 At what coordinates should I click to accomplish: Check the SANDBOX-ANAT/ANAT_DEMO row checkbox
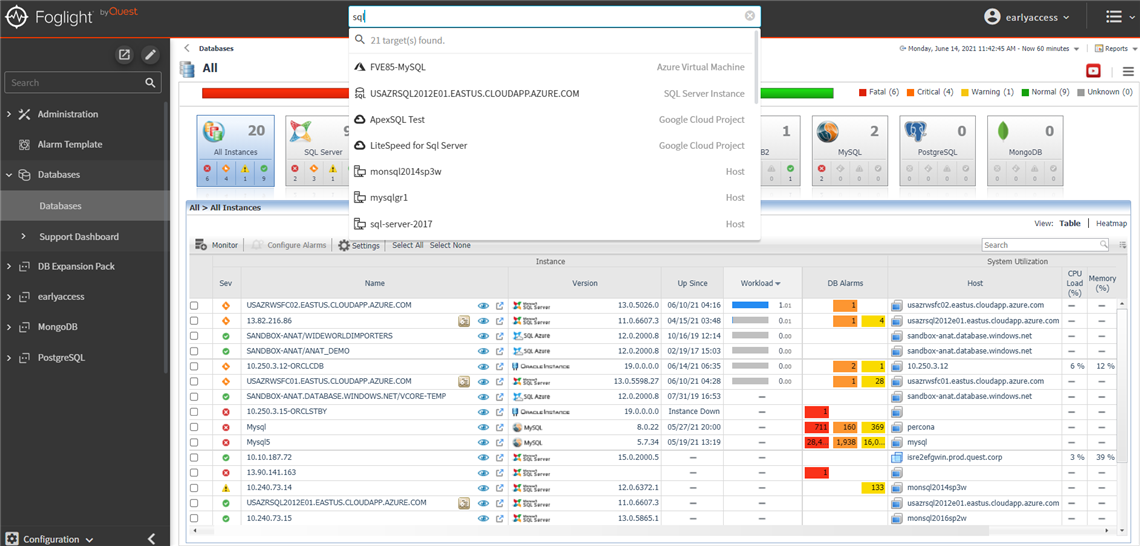coord(194,351)
